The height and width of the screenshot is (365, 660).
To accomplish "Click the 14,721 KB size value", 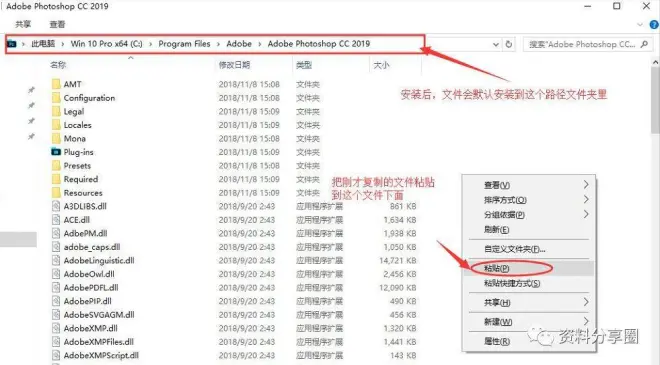I will 398,260.
